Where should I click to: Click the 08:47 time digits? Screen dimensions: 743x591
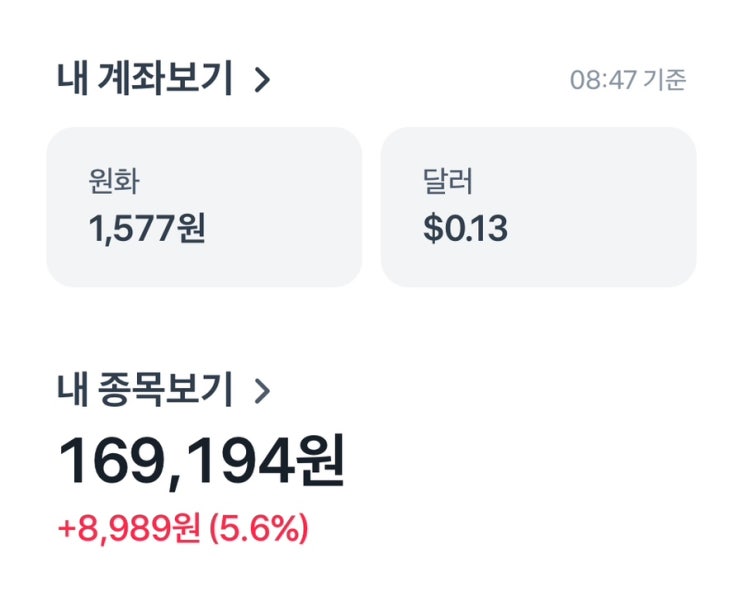603,81
